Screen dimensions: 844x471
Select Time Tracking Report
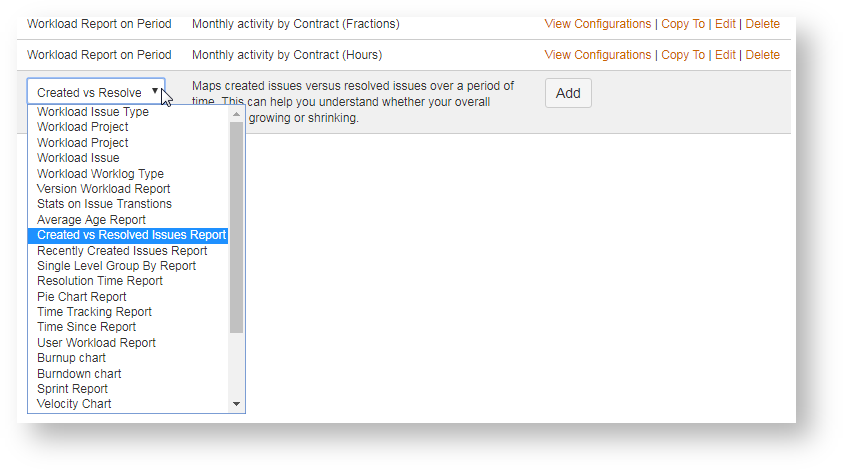[94, 312]
